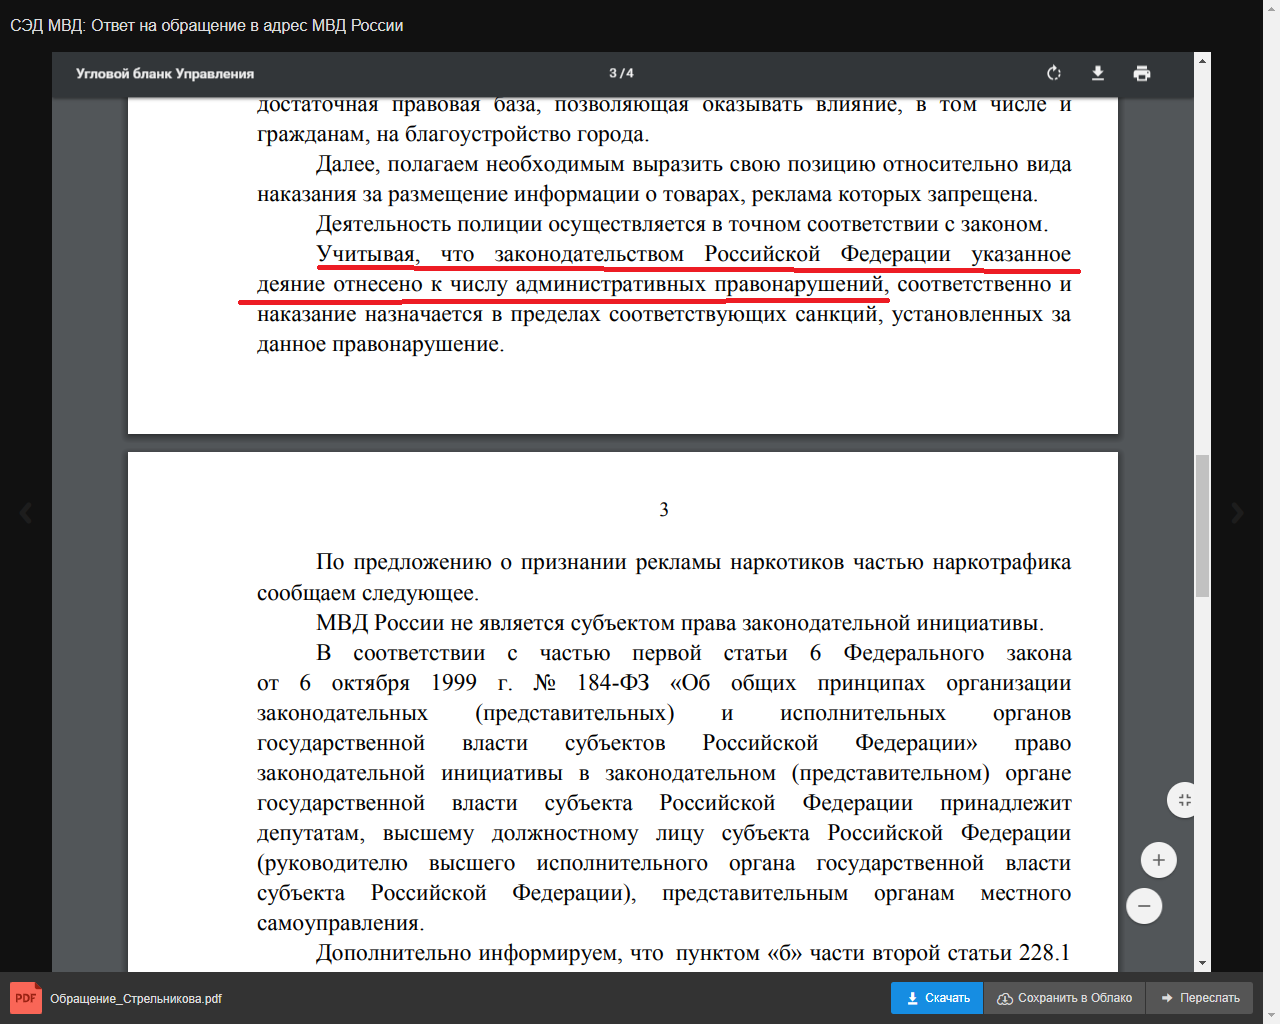
Task: Click the header СЭД МВД: Ответ на обращение
Action: [207, 25]
